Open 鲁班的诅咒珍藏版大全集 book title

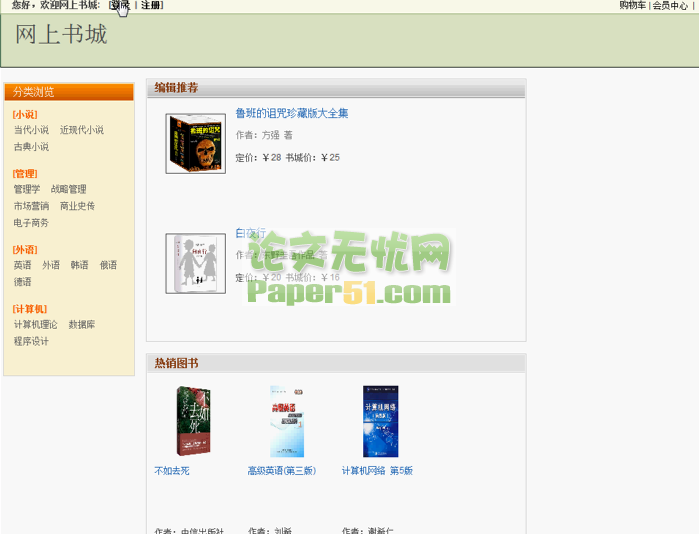pyautogui.click(x=292, y=113)
